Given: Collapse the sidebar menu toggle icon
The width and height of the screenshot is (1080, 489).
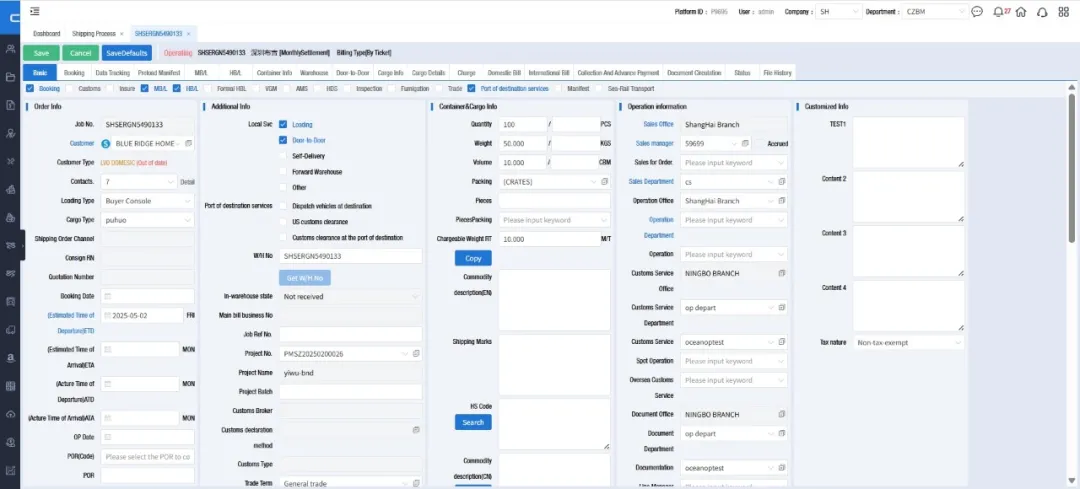Looking at the screenshot, I should coord(35,11).
